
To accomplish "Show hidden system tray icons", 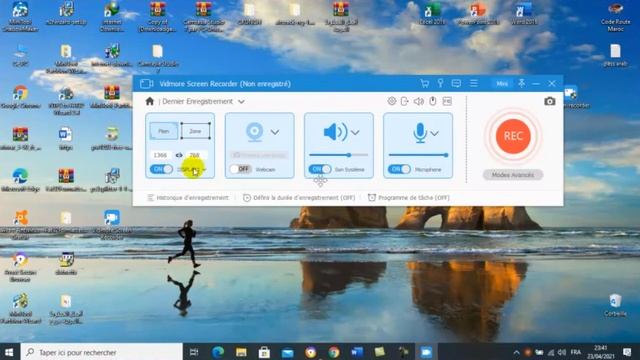I will (516, 352).
